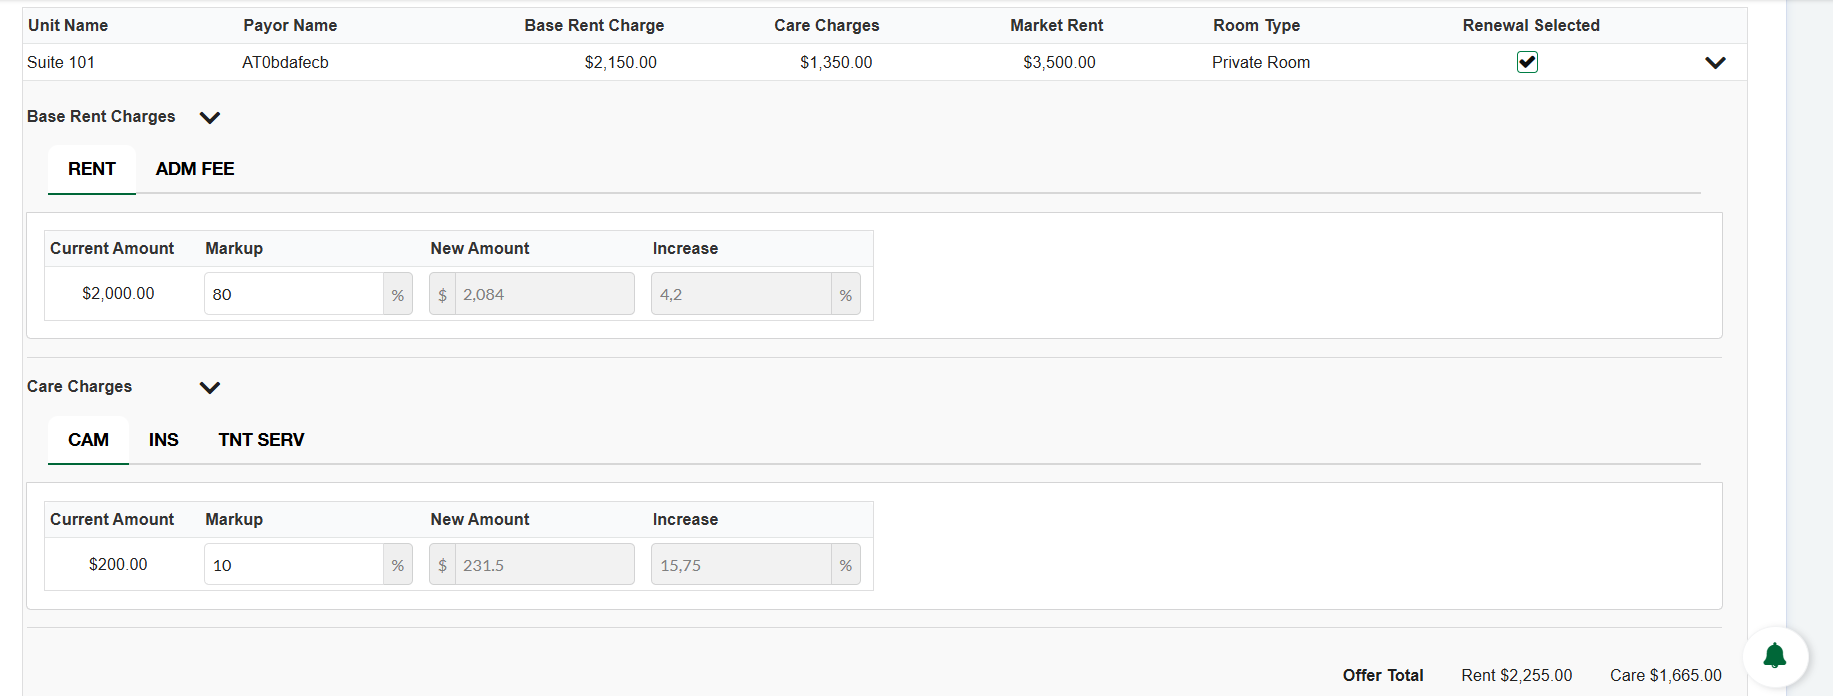Click the Rent Increase field showing 4,2
The image size is (1833, 696).
tap(741, 294)
